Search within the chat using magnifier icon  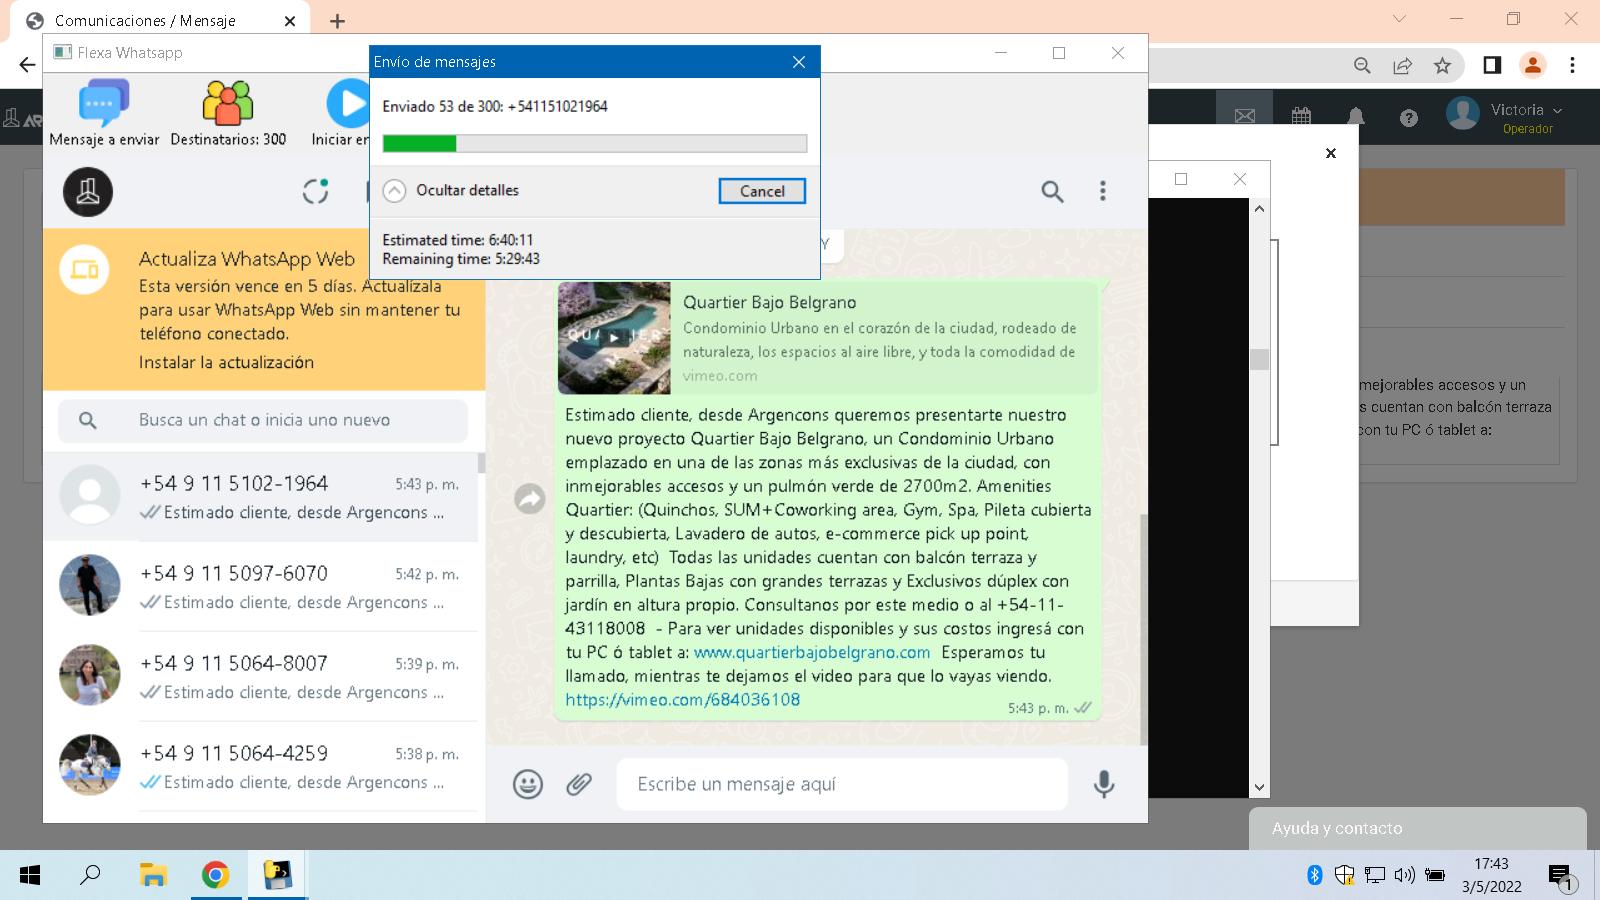pyautogui.click(x=1052, y=191)
